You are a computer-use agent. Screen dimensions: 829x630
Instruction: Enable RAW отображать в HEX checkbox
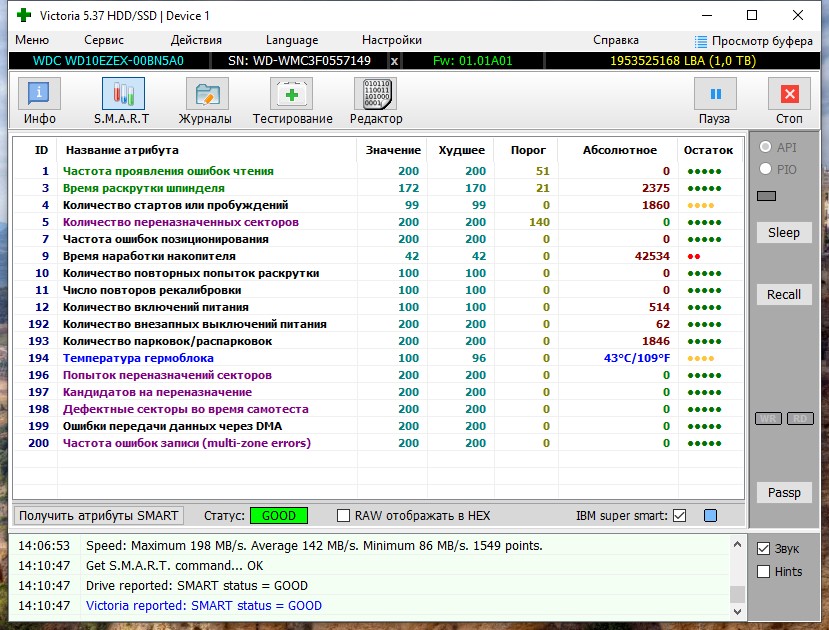pos(343,515)
